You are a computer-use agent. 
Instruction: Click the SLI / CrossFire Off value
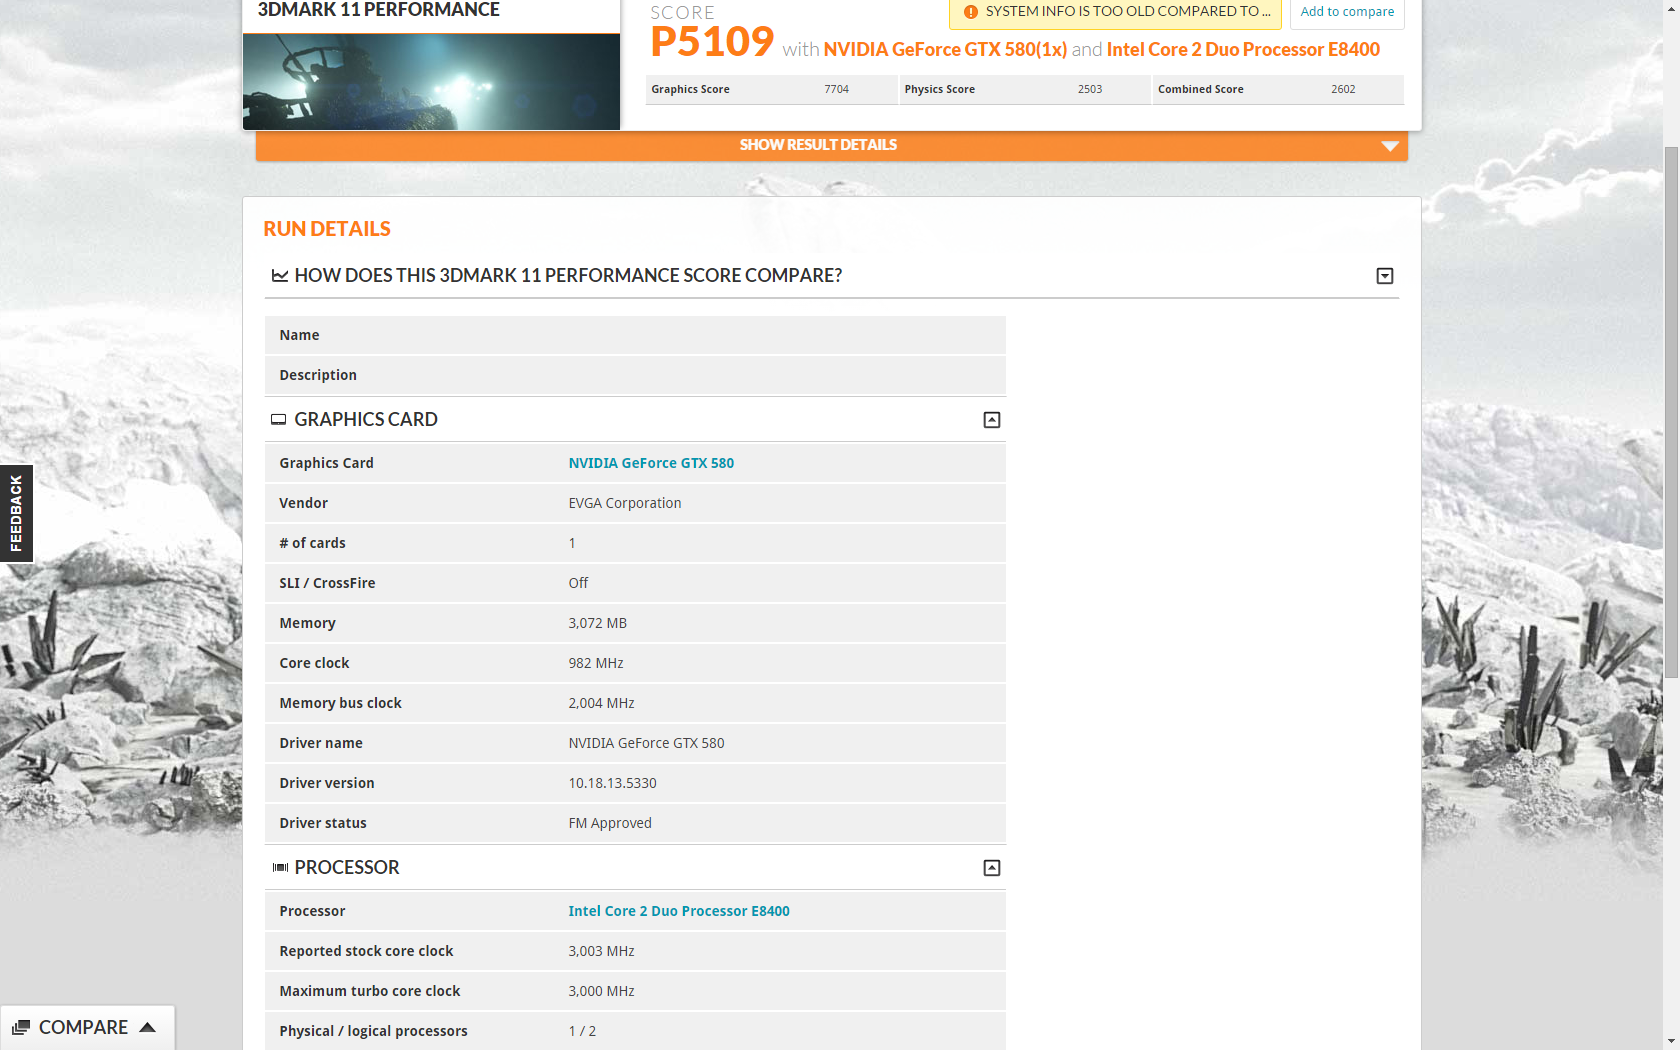[x=578, y=583]
